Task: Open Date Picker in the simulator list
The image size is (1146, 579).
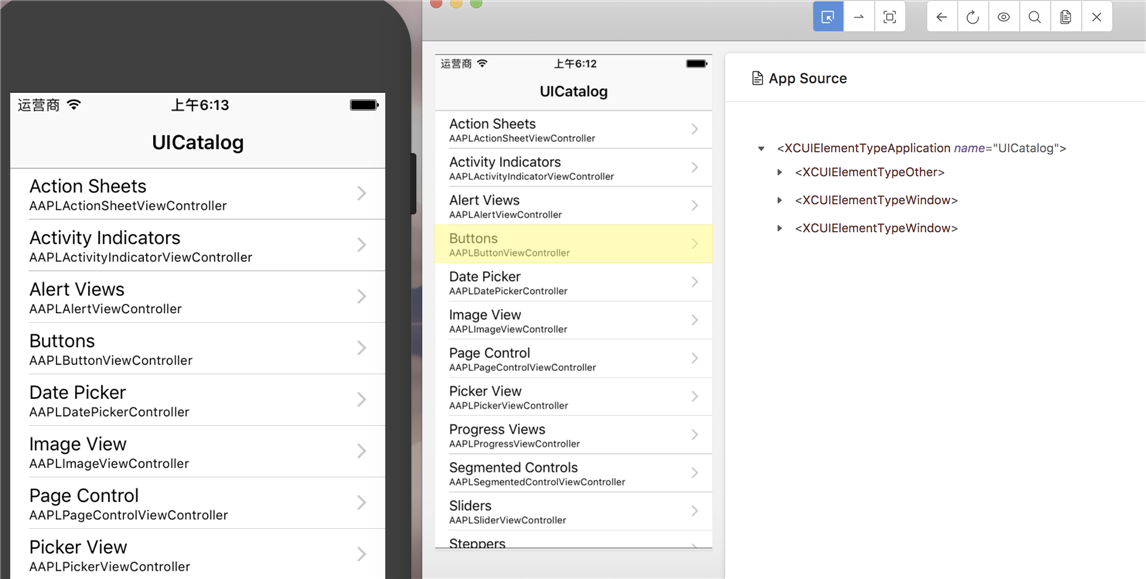Action: tap(197, 401)
